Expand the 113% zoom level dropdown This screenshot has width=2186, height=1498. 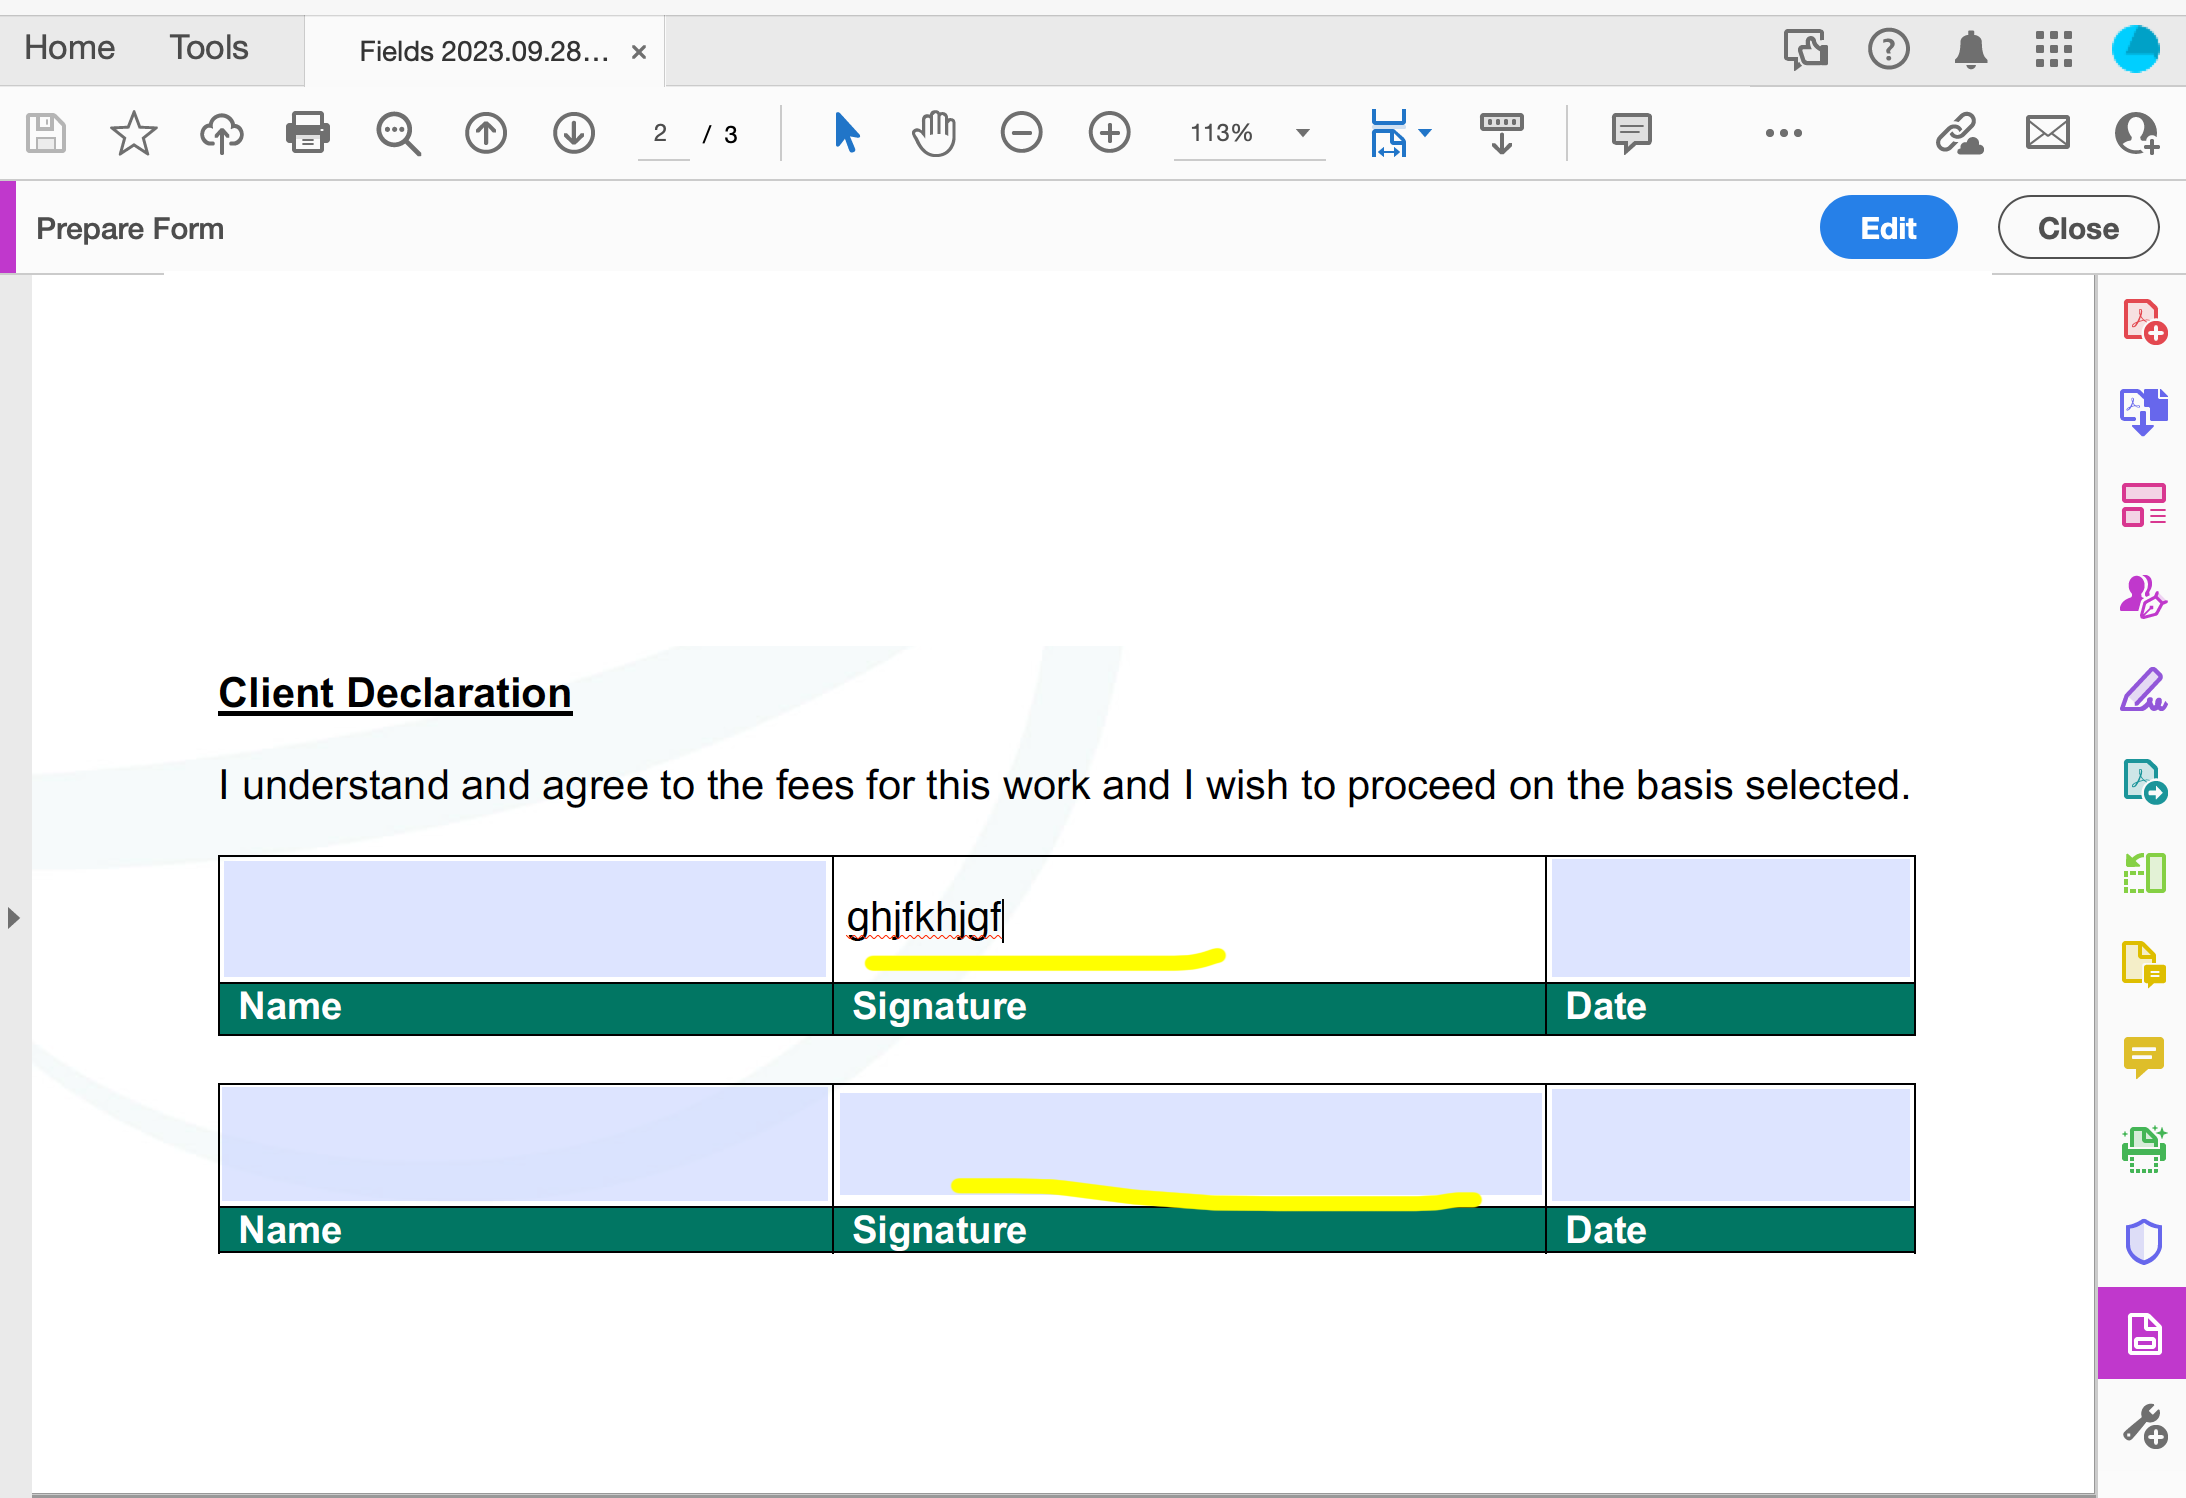pos(1302,133)
